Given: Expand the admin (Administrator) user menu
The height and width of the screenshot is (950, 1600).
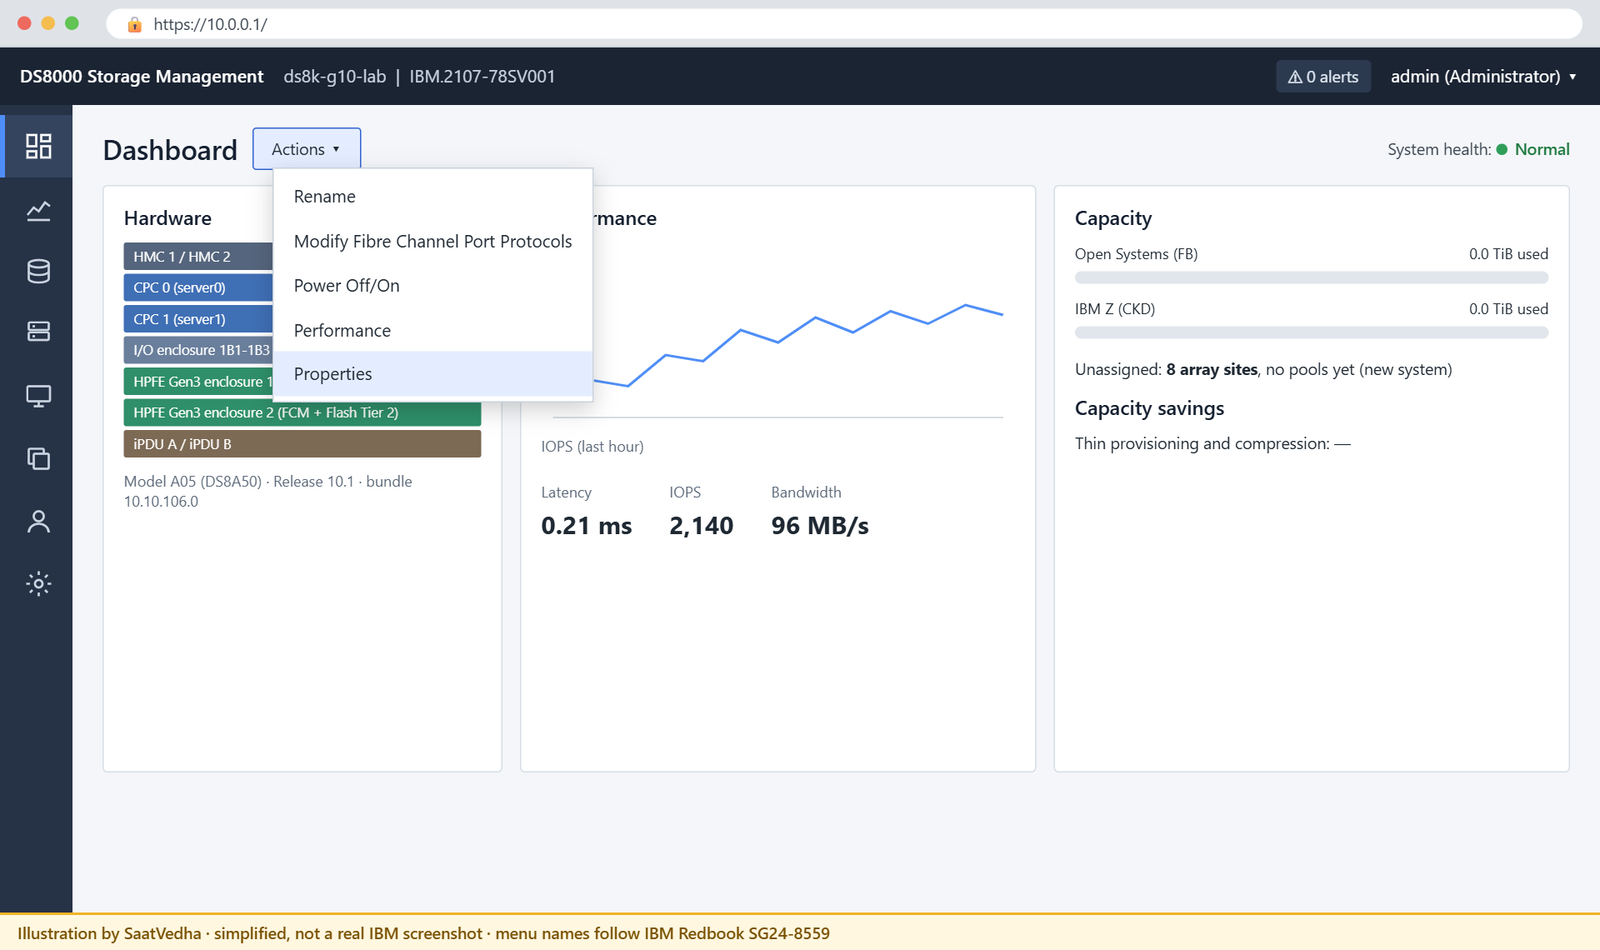Looking at the screenshot, I should click(1483, 76).
